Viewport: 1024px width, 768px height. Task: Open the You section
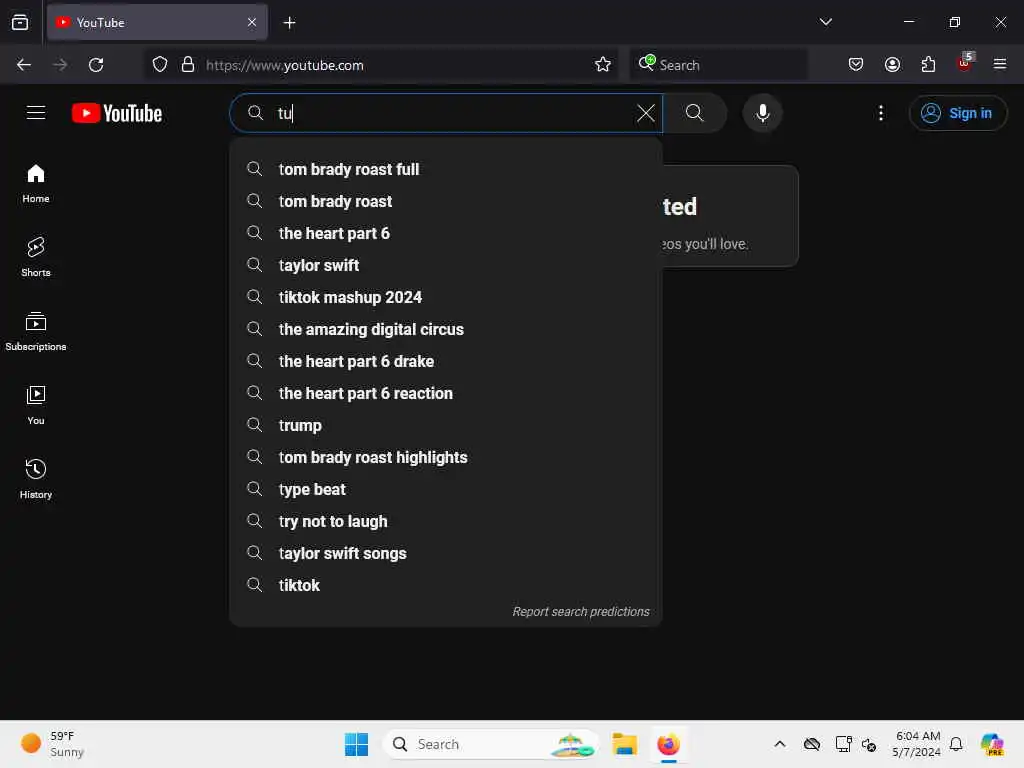[36, 406]
